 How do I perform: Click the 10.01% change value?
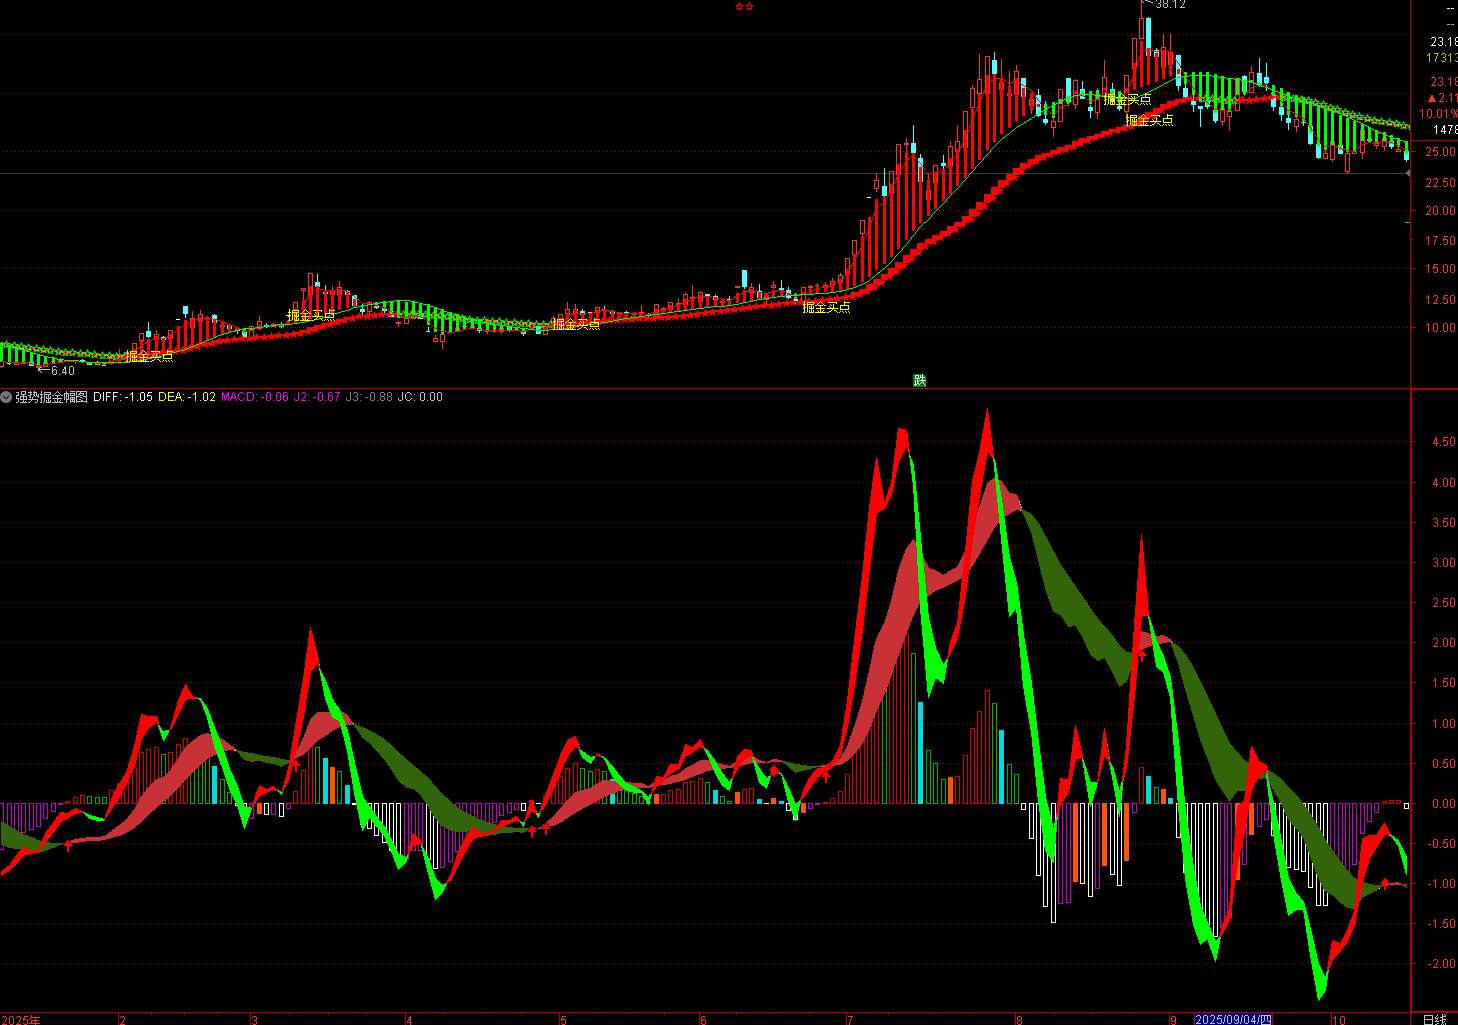click(x=1438, y=114)
